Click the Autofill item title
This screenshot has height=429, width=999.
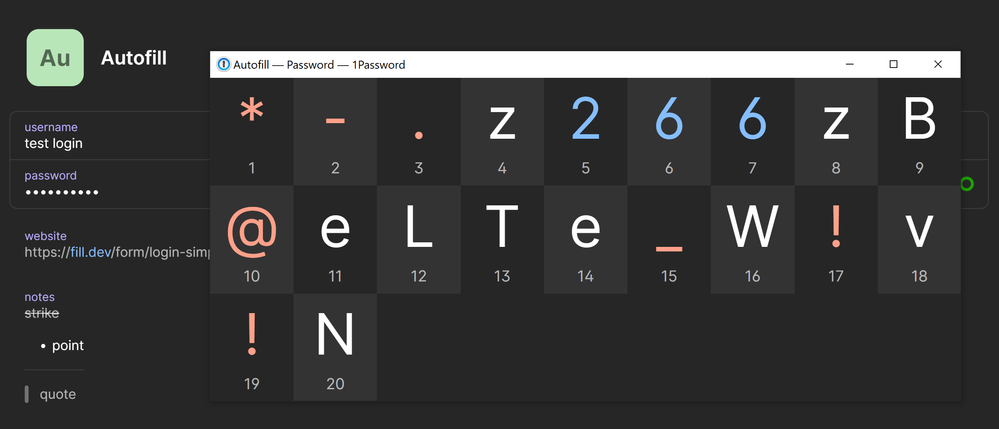coord(134,58)
